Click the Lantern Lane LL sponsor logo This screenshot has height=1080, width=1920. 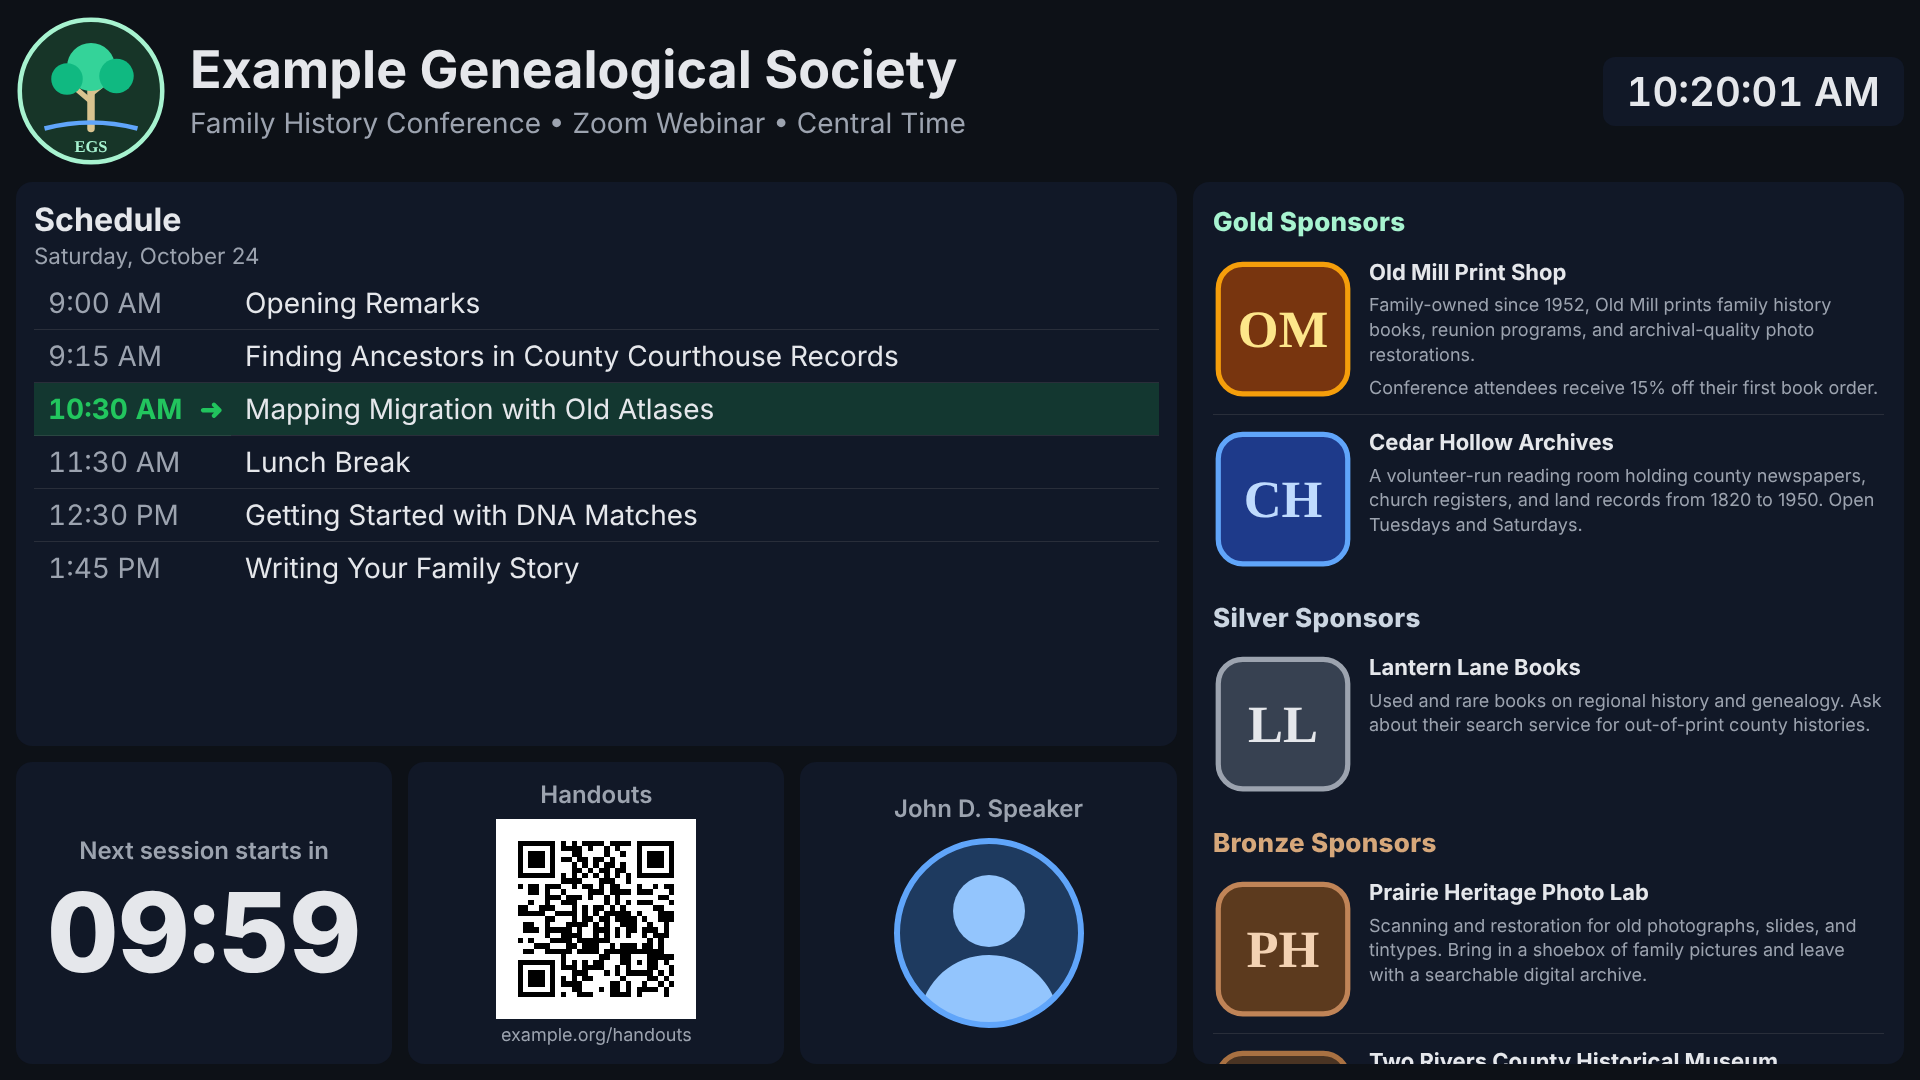[1283, 724]
